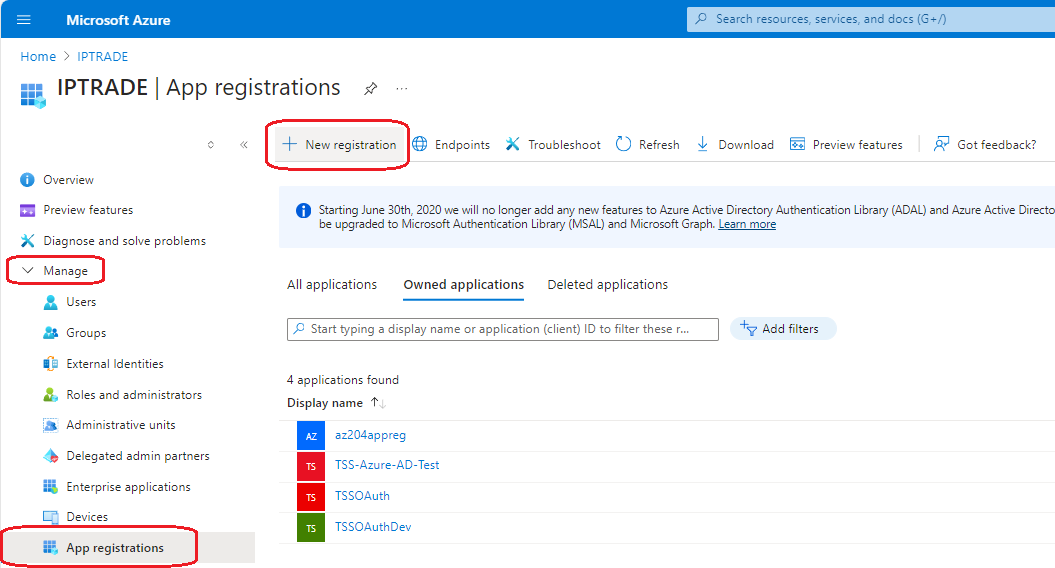Click the External Identities icon

pyautogui.click(x=50, y=364)
